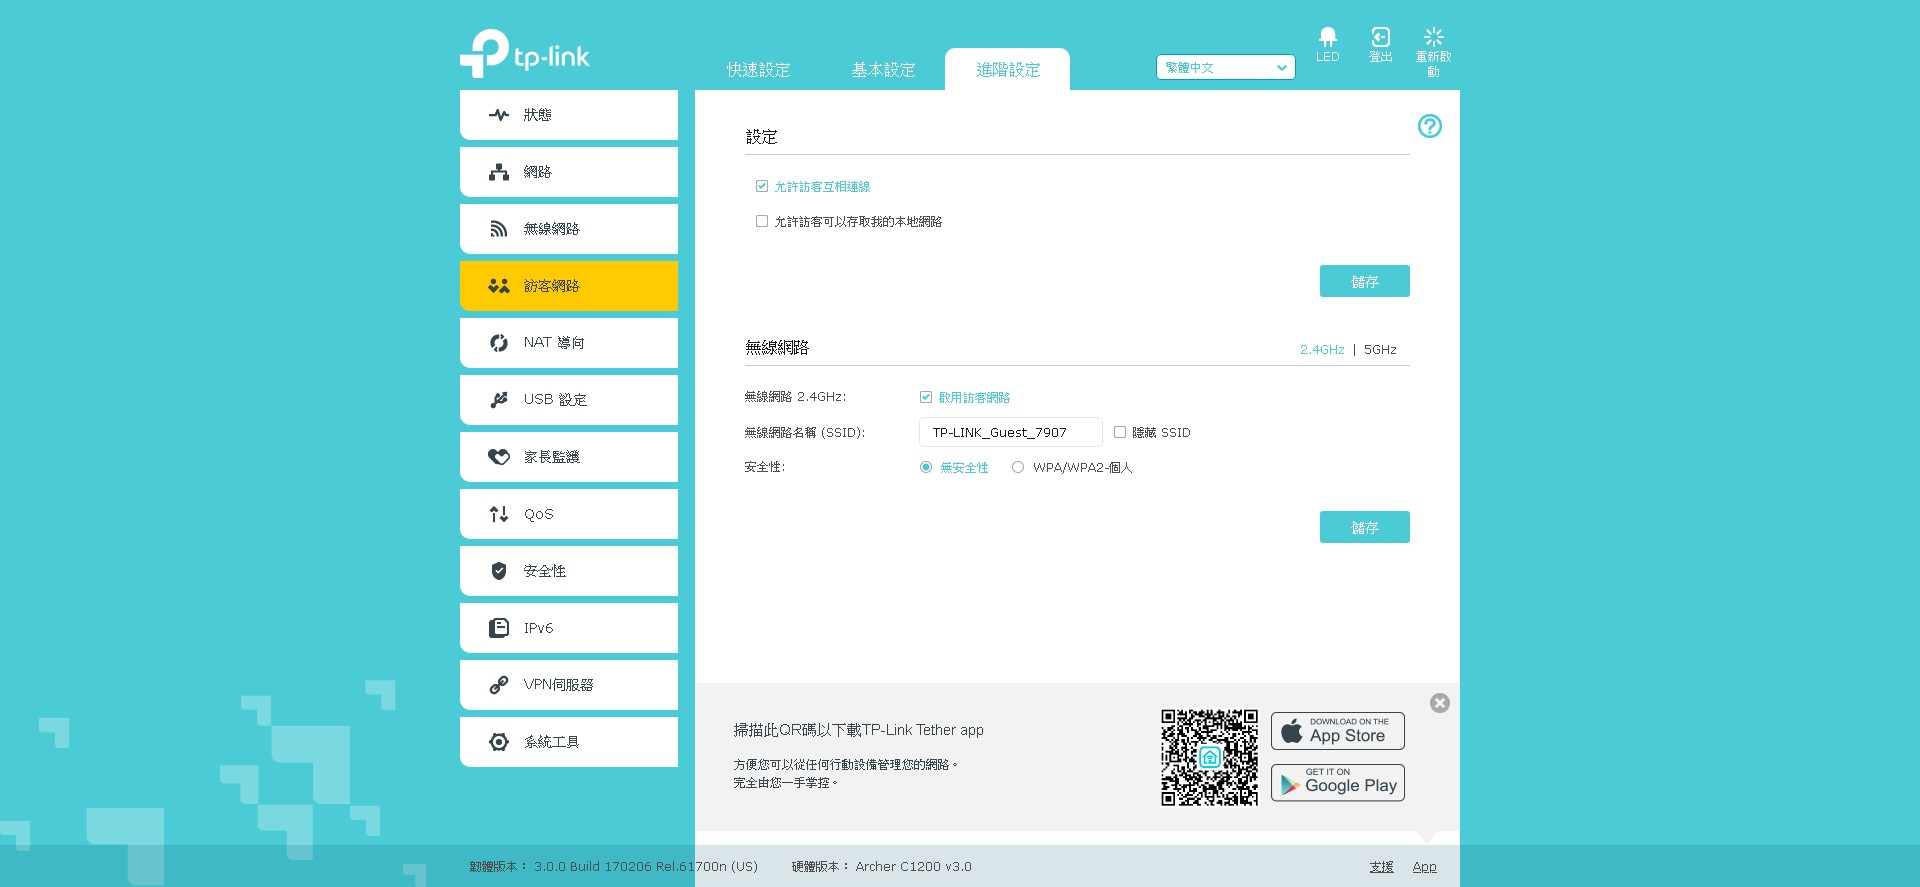Screen dimensions: 1920x887
Task: Open 無線網路 sidebar menu item
Action: 569,229
